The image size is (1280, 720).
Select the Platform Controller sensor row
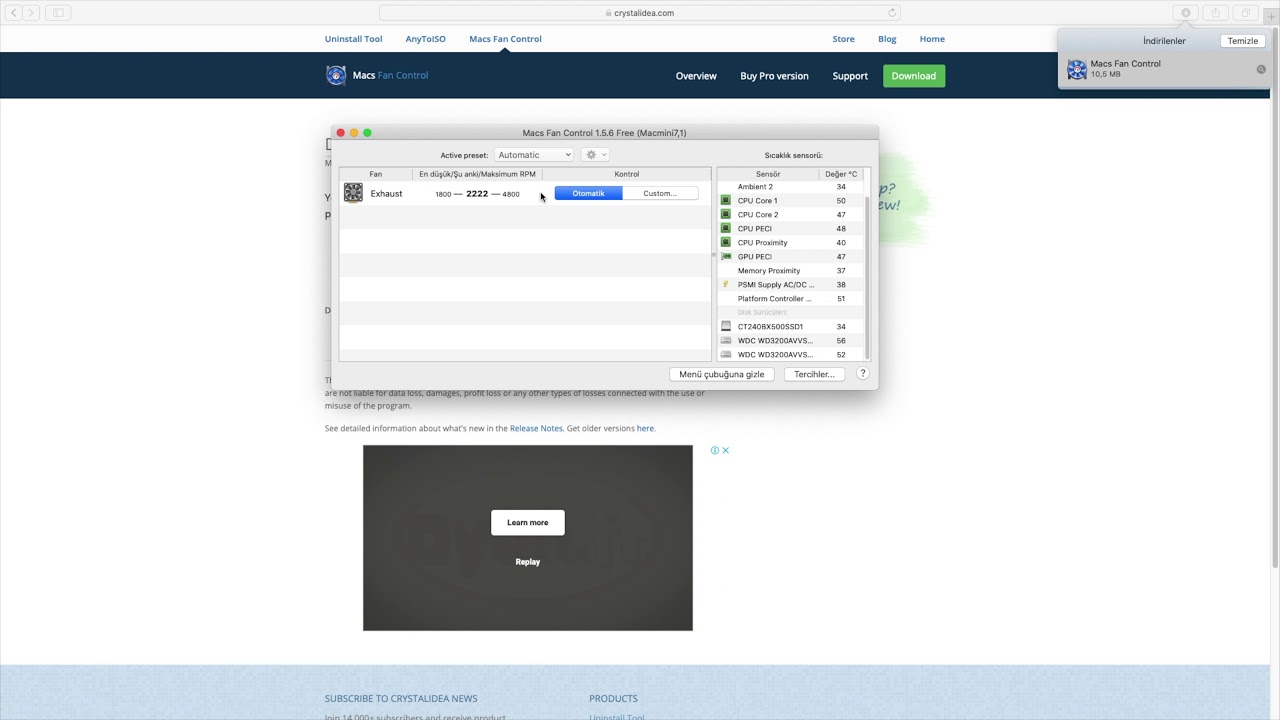coord(791,299)
